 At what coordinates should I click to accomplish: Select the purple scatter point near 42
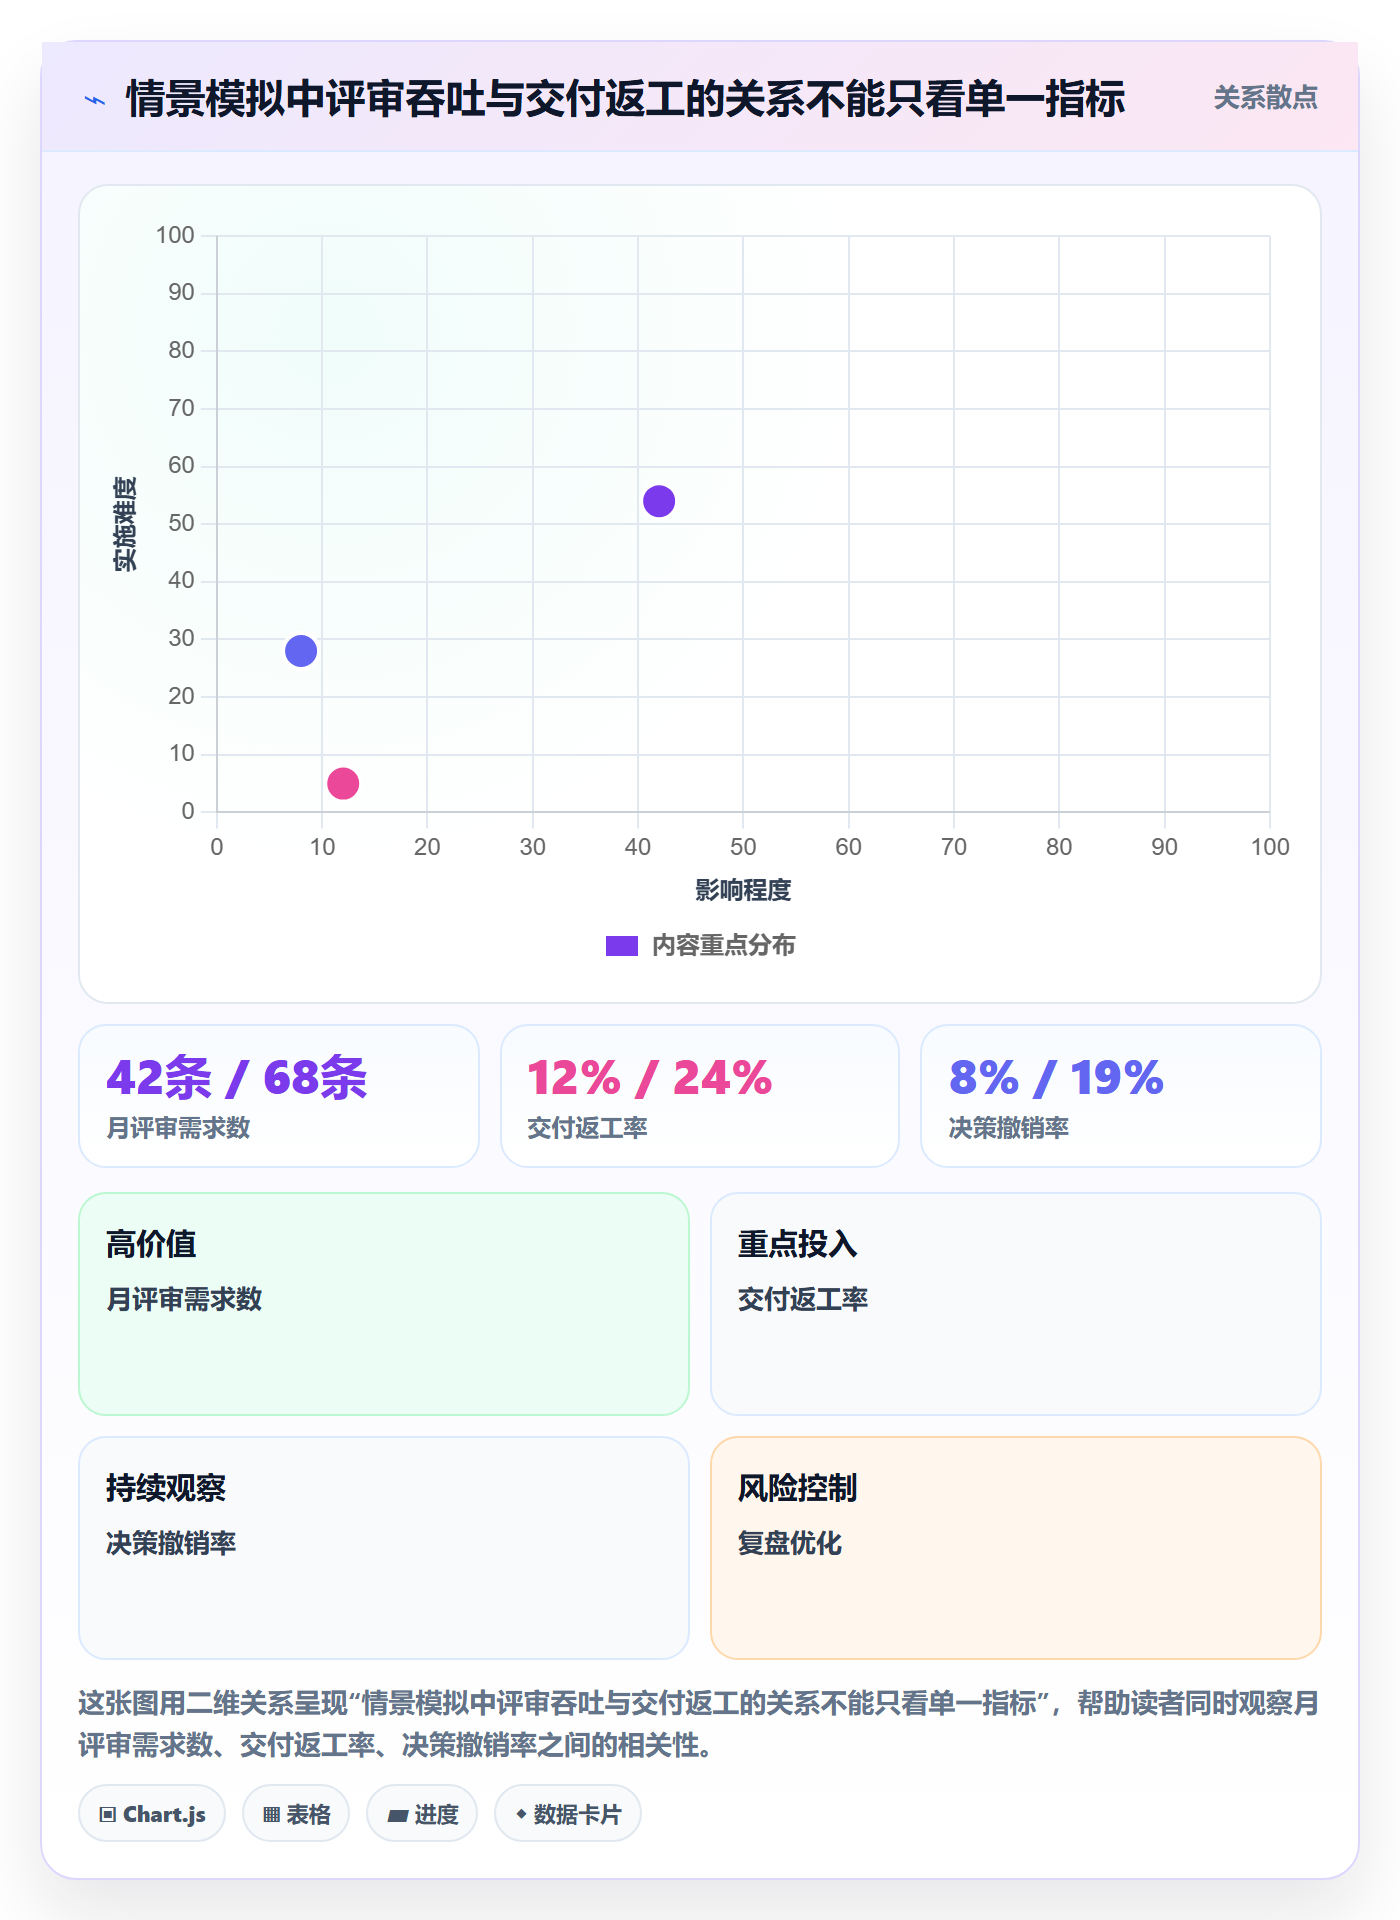pyautogui.click(x=659, y=501)
